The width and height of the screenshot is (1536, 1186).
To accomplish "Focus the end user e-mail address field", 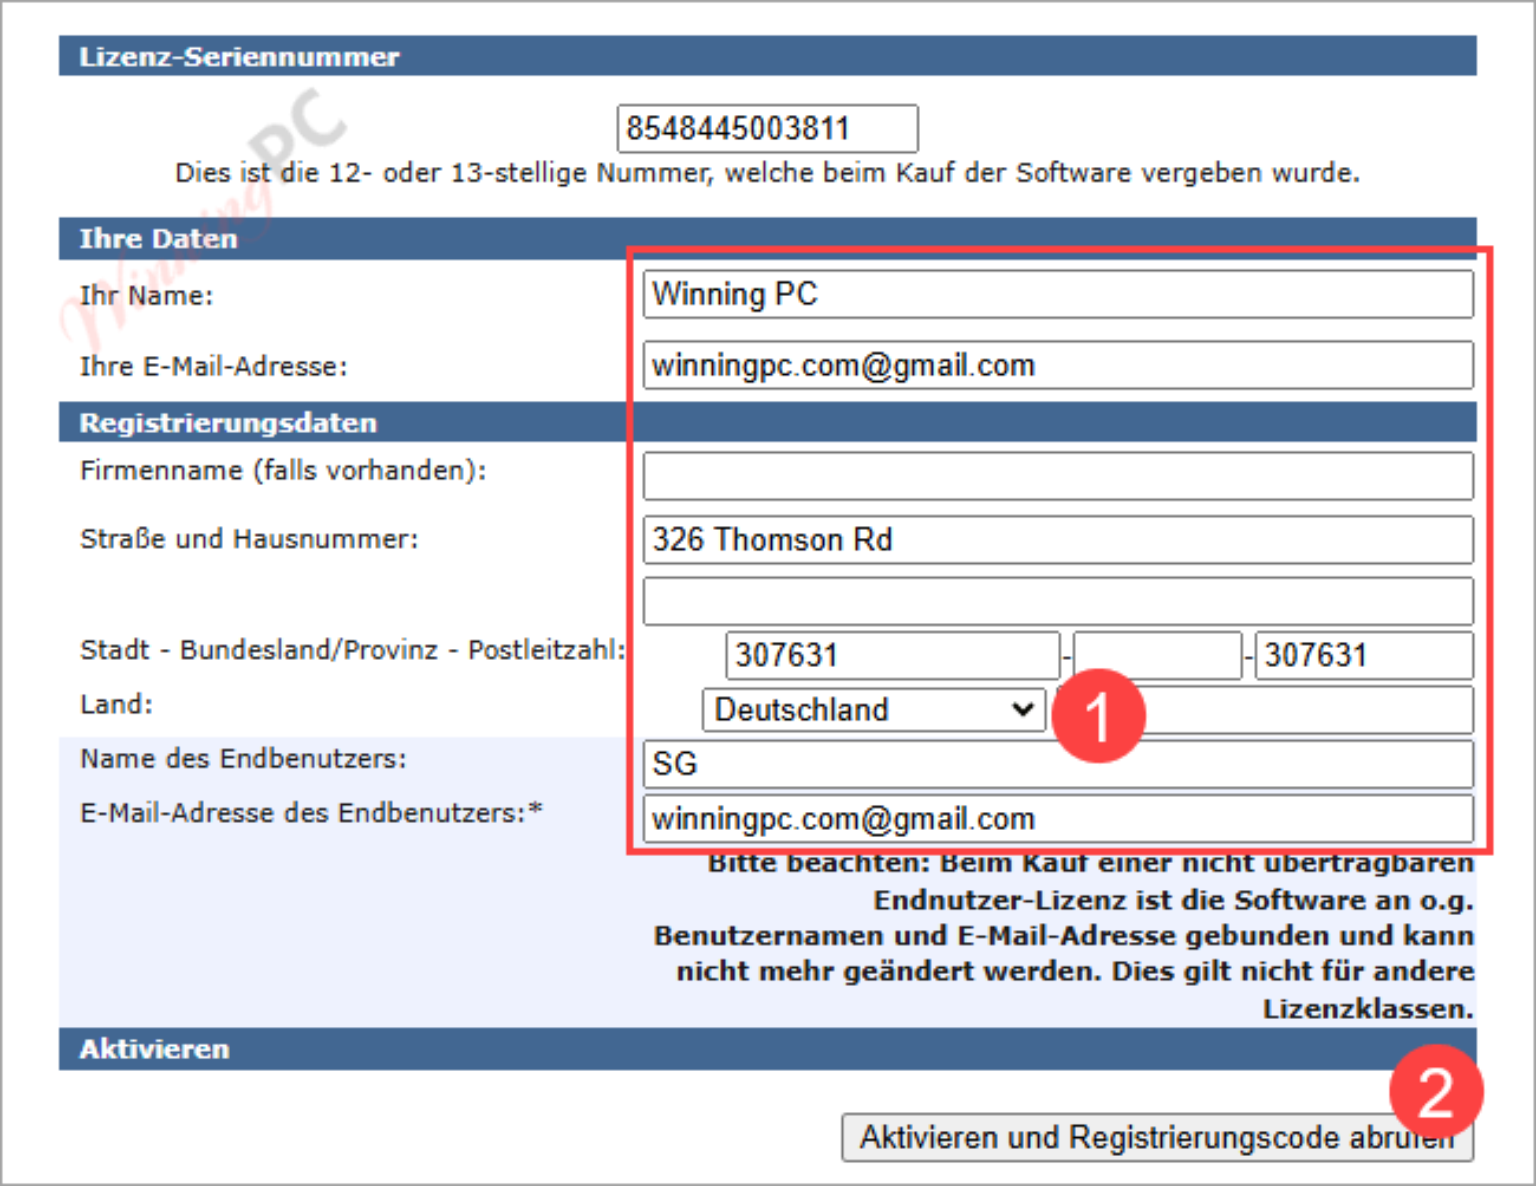I will tap(1057, 819).
